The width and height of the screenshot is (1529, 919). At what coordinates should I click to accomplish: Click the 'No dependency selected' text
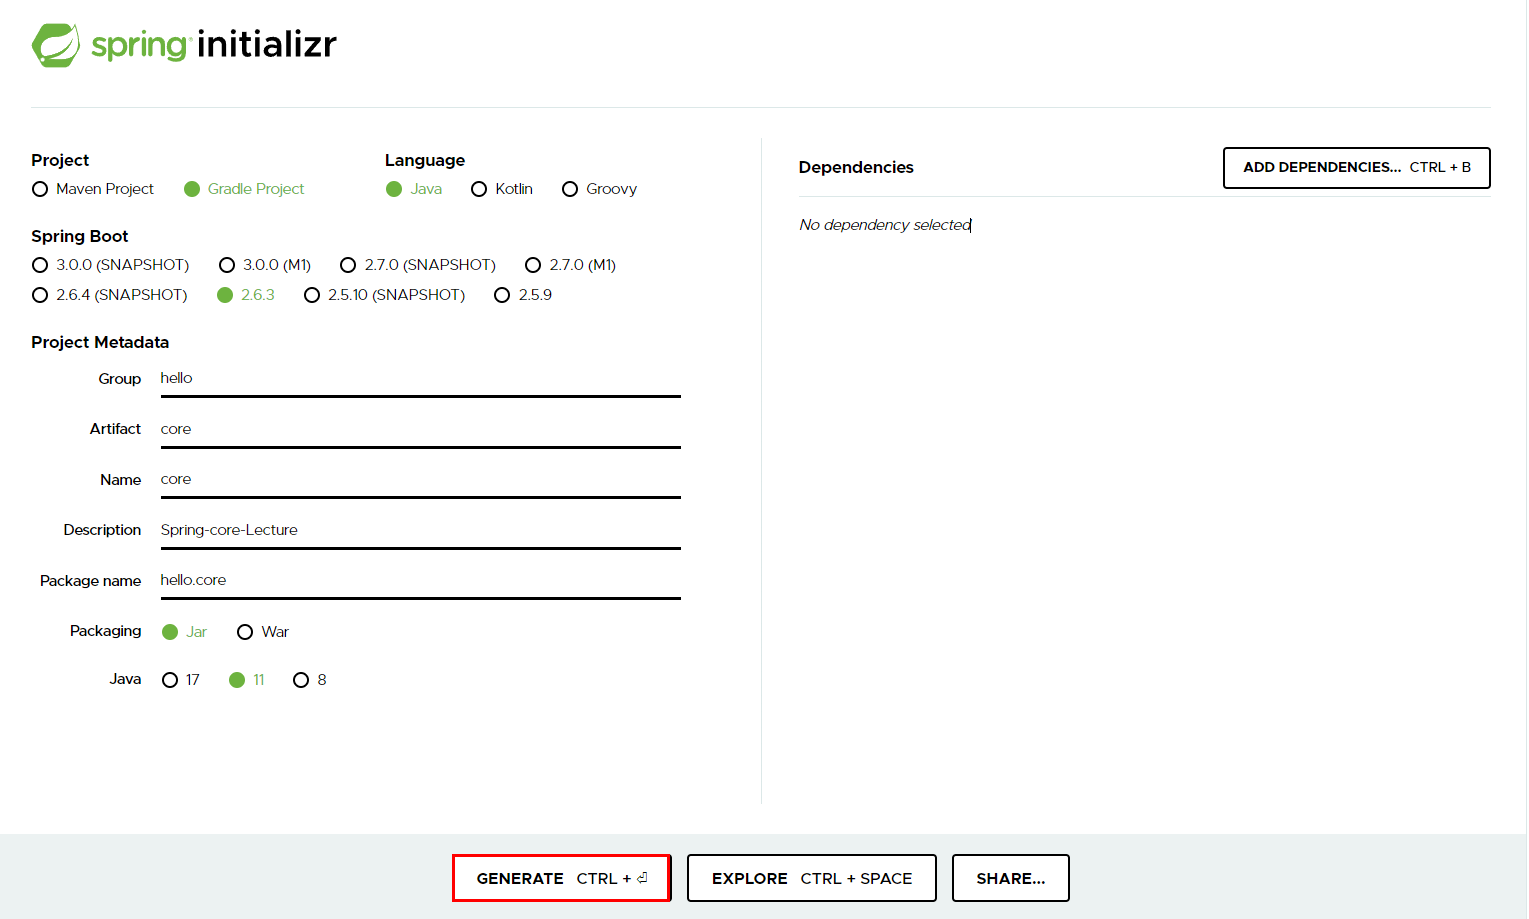tap(885, 225)
